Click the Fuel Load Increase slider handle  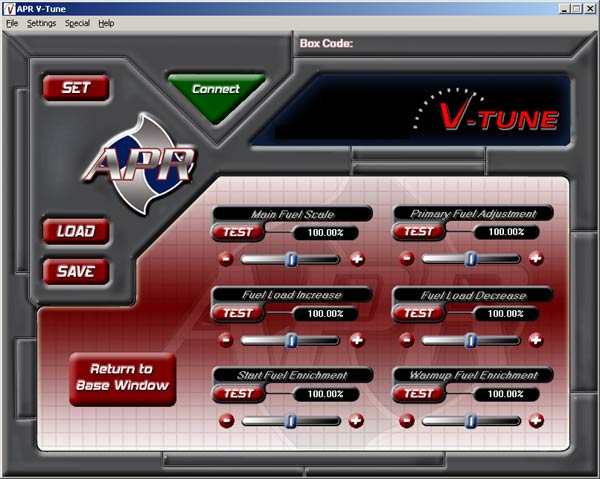coord(292,341)
